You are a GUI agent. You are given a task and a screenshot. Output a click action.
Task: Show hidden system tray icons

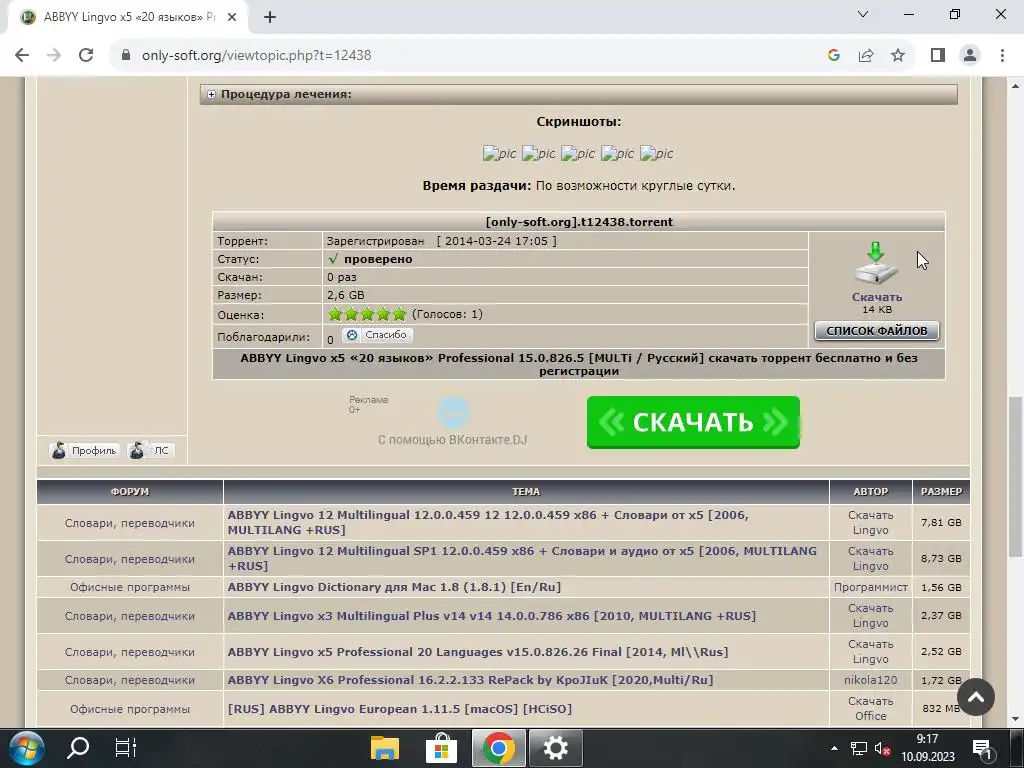[x=834, y=748]
